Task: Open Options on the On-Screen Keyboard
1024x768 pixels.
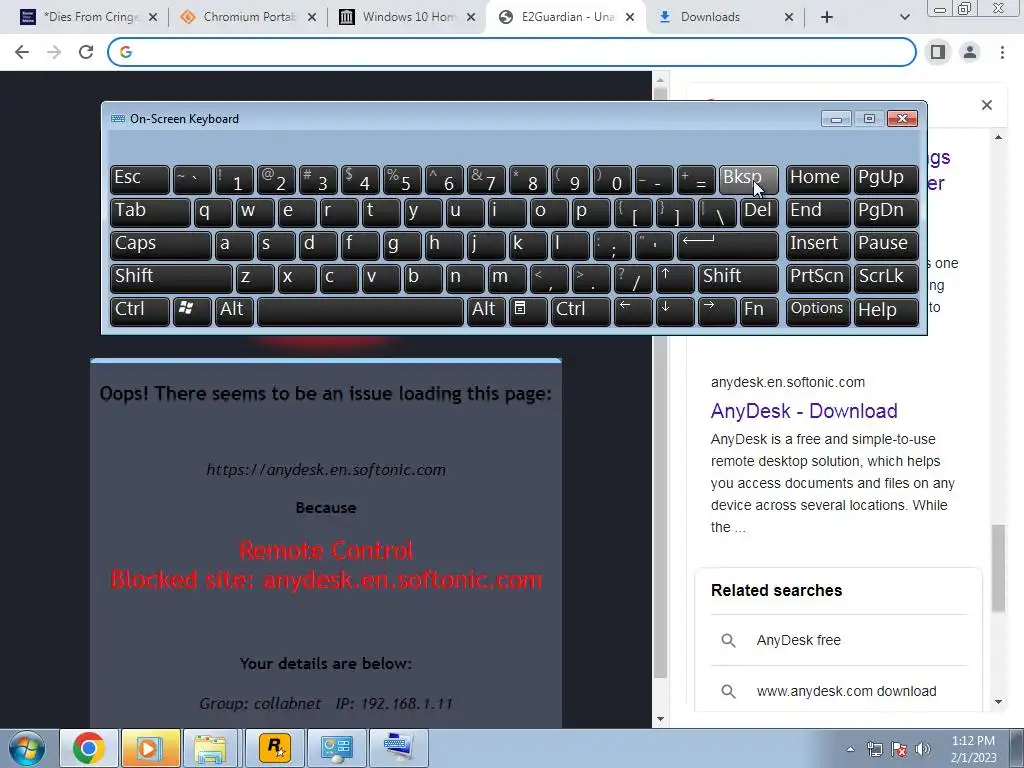Action: pyautogui.click(x=818, y=312)
